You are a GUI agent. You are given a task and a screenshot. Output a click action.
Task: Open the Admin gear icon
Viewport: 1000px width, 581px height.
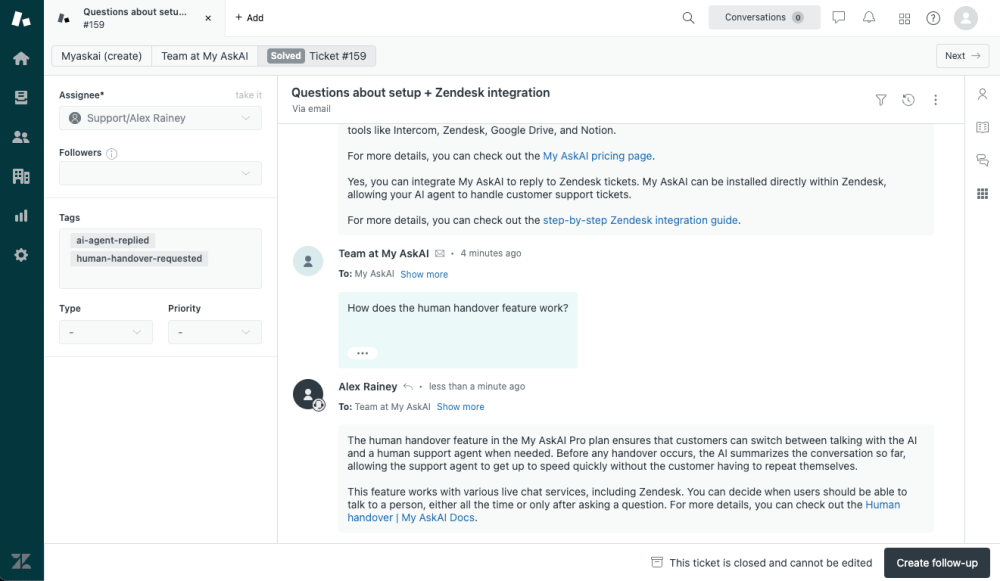coord(21,255)
